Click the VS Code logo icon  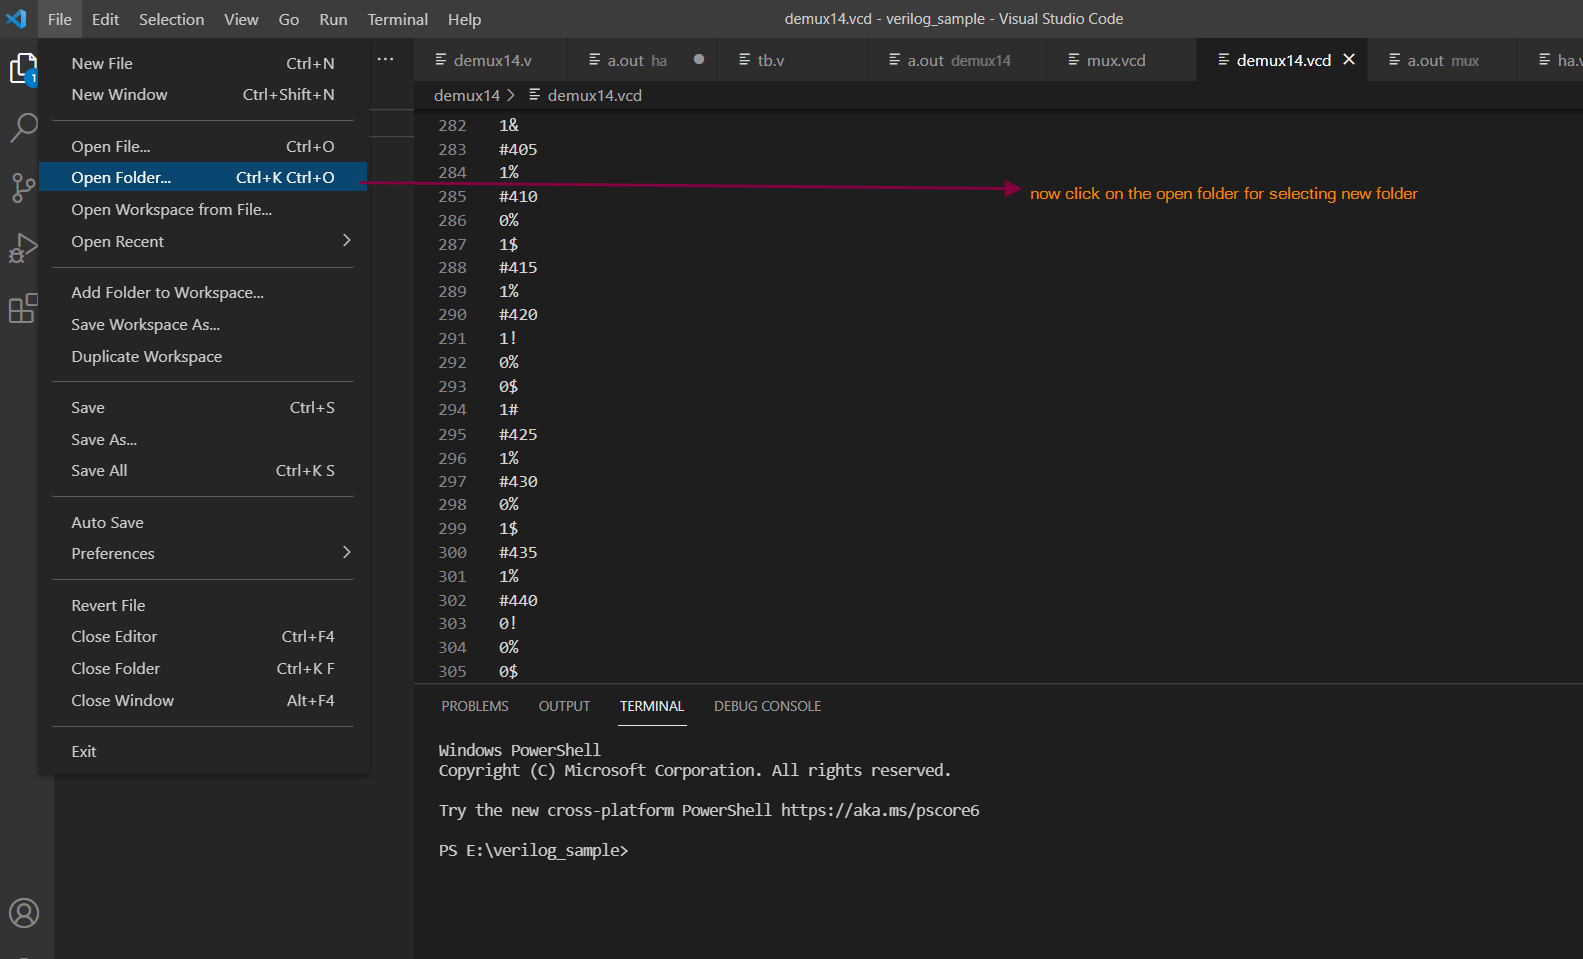(x=17, y=19)
